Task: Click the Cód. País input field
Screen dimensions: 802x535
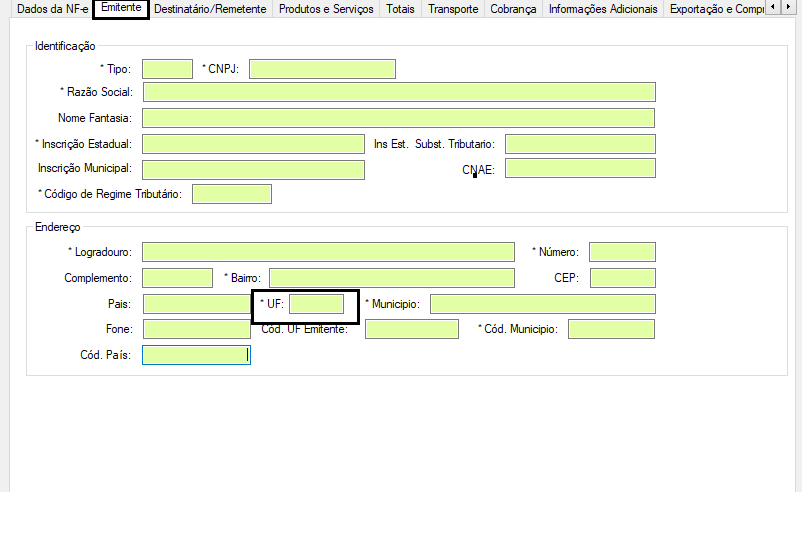Action: click(196, 355)
